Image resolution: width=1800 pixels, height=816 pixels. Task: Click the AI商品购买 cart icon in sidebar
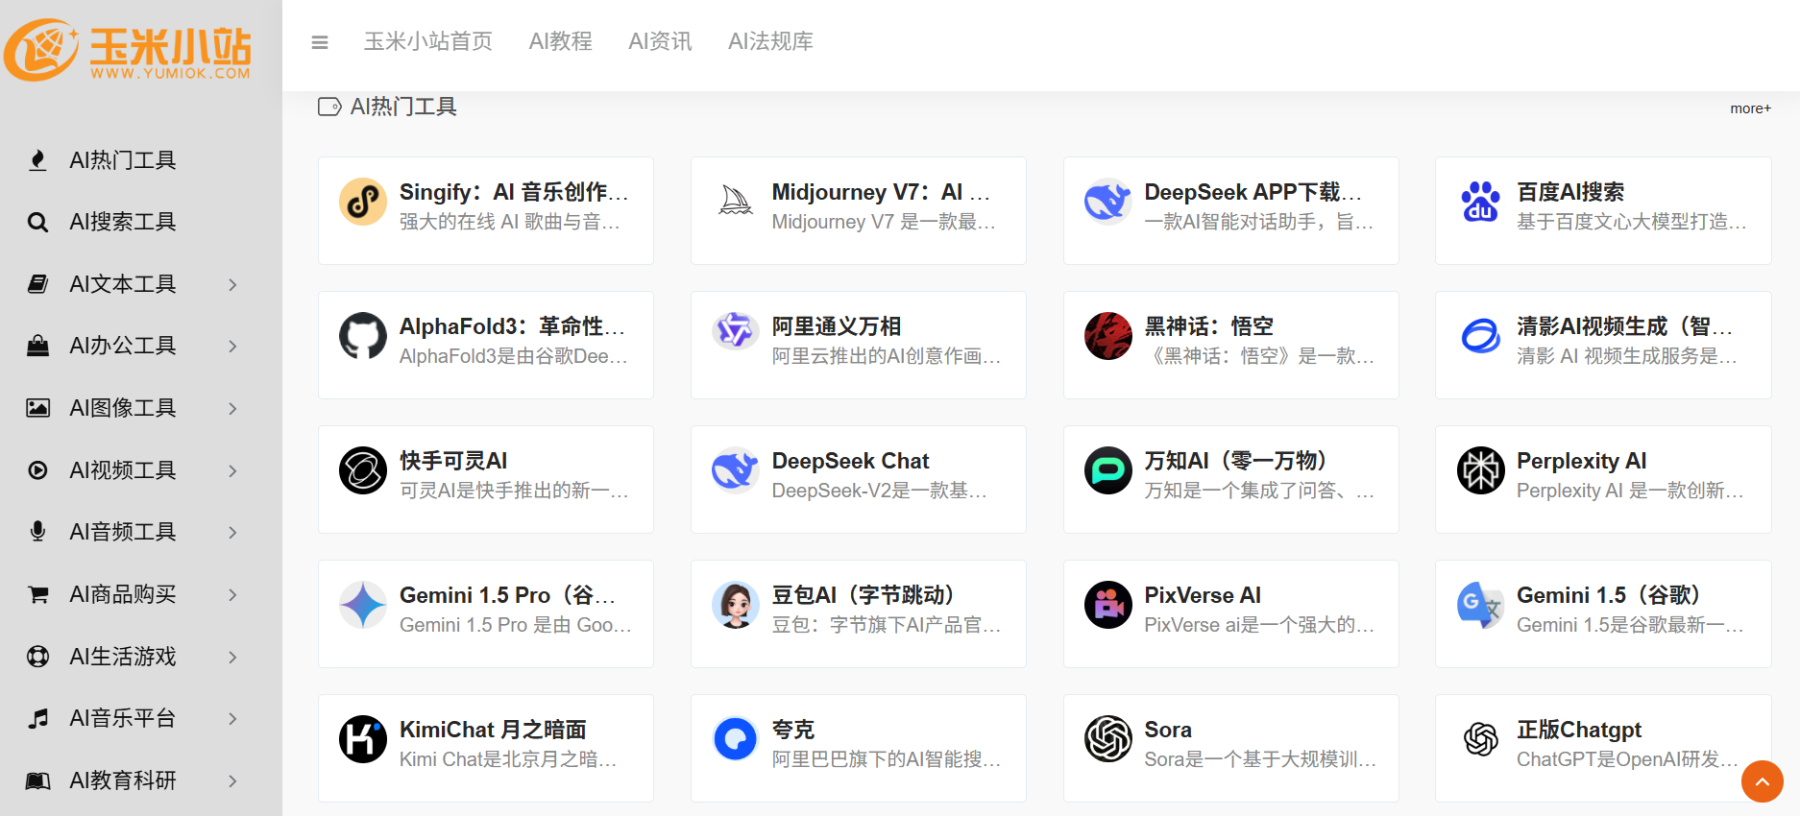coord(38,594)
